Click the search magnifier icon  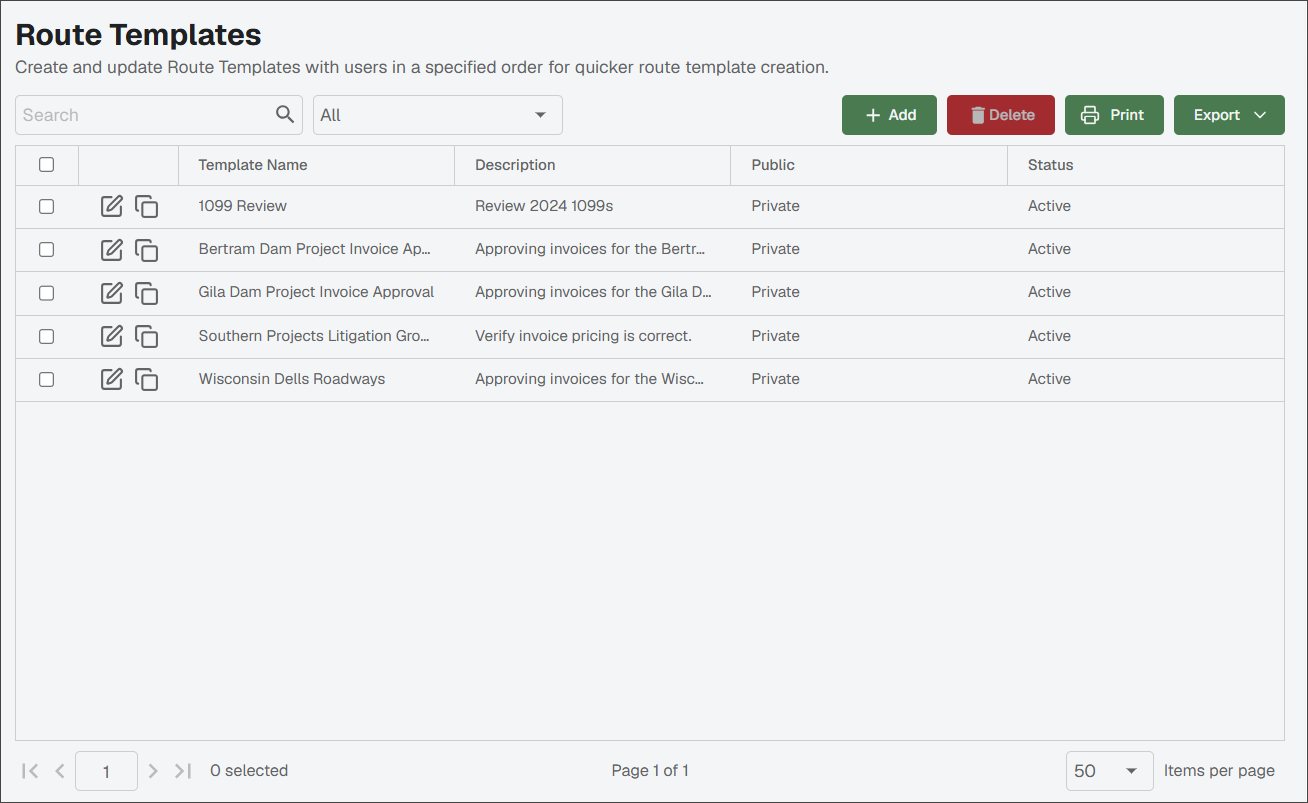(x=285, y=115)
